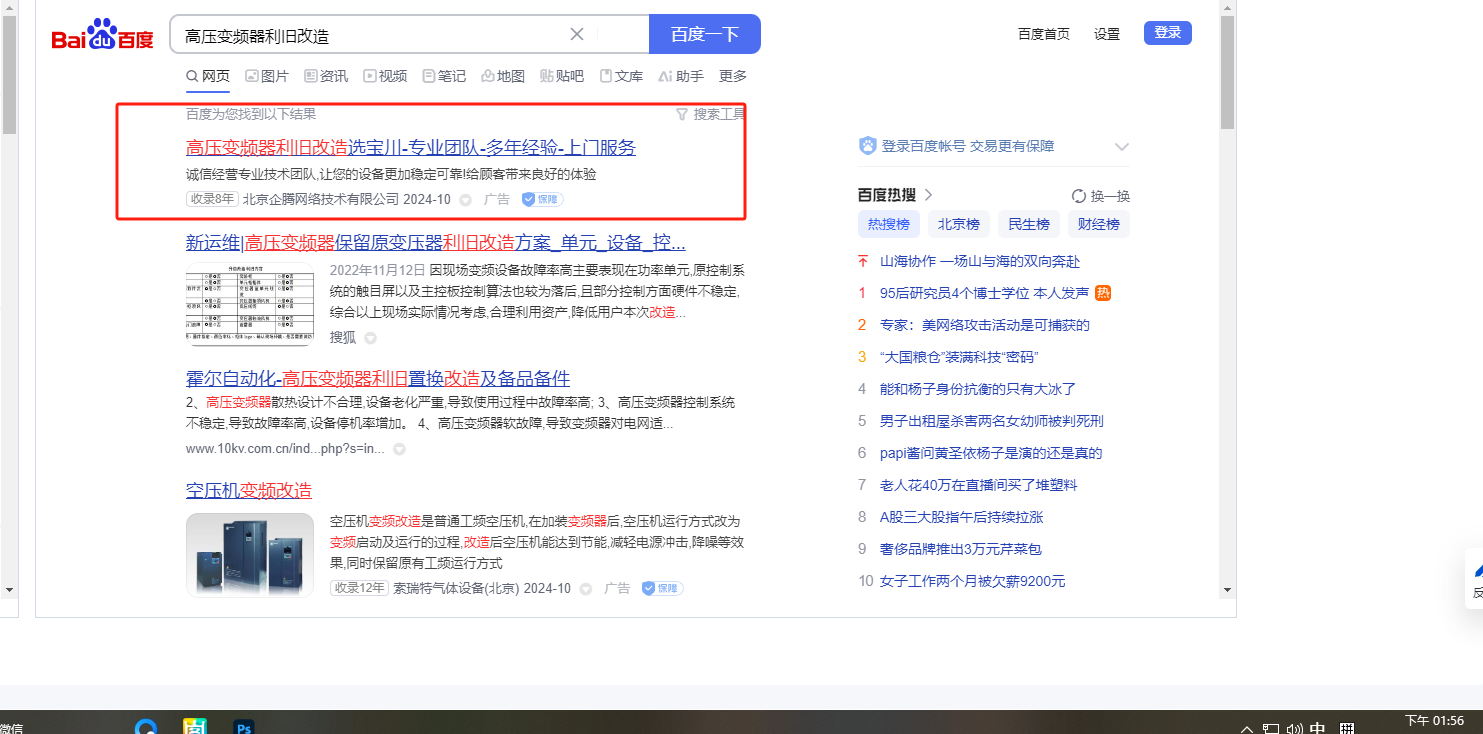1483x734 pixels.
Task: Expand the 登录百度帐号 panel chevron
Action: coord(1121,147)
